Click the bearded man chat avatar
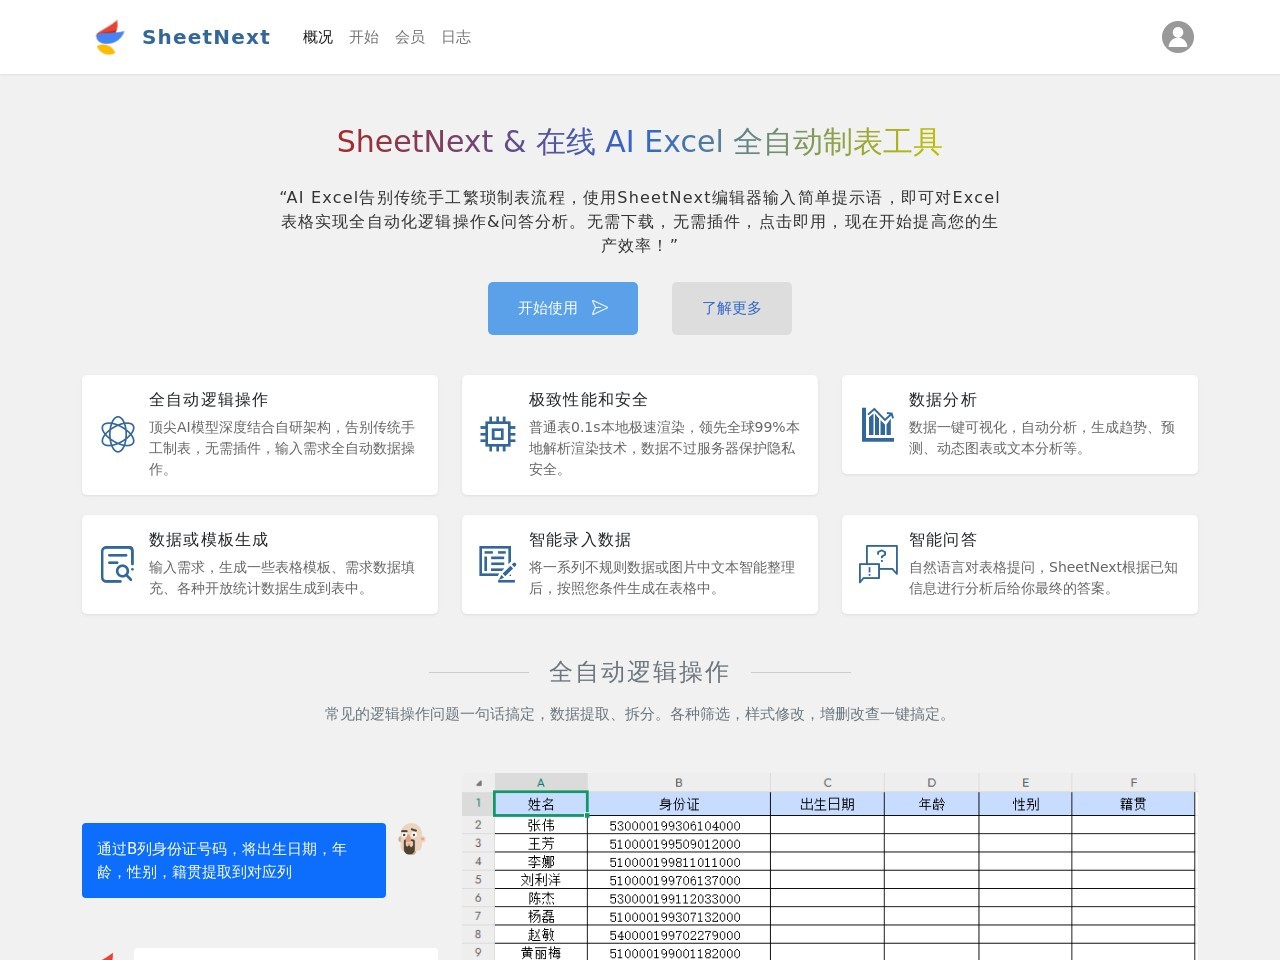This screenshot has height=960, width=1280. coord(411,839)
